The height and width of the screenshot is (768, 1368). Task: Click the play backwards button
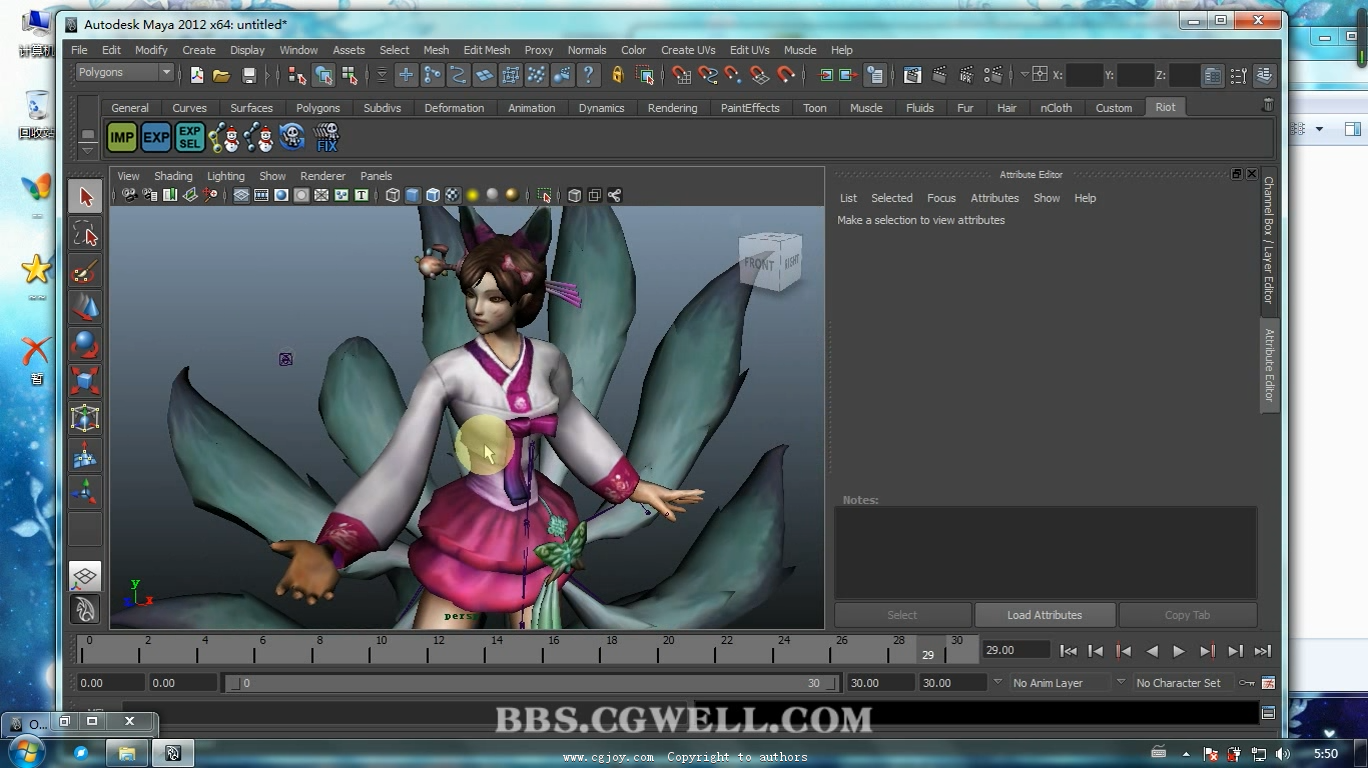1152,651
